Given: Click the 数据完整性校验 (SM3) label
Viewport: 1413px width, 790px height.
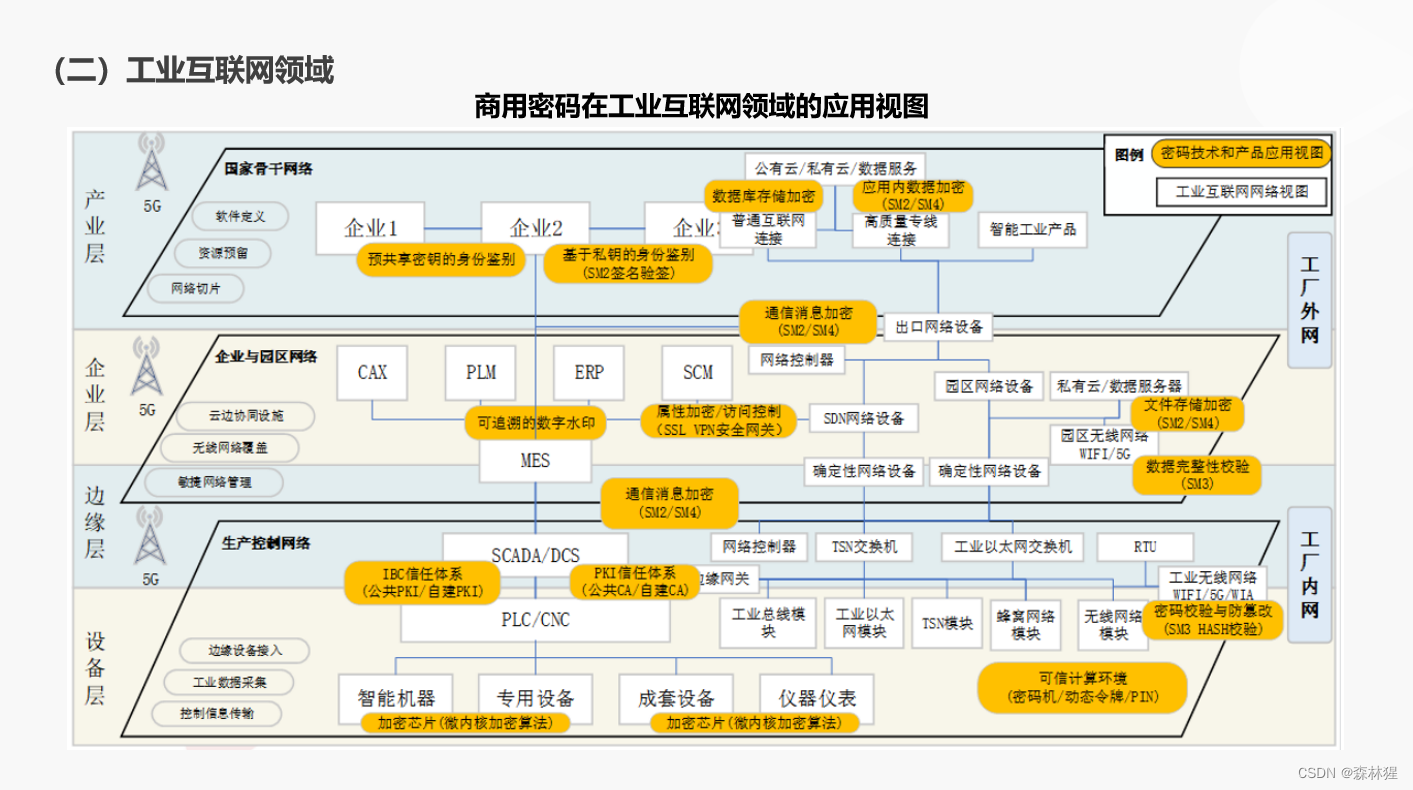Looking at the screenshot, I should [1197, 475].
